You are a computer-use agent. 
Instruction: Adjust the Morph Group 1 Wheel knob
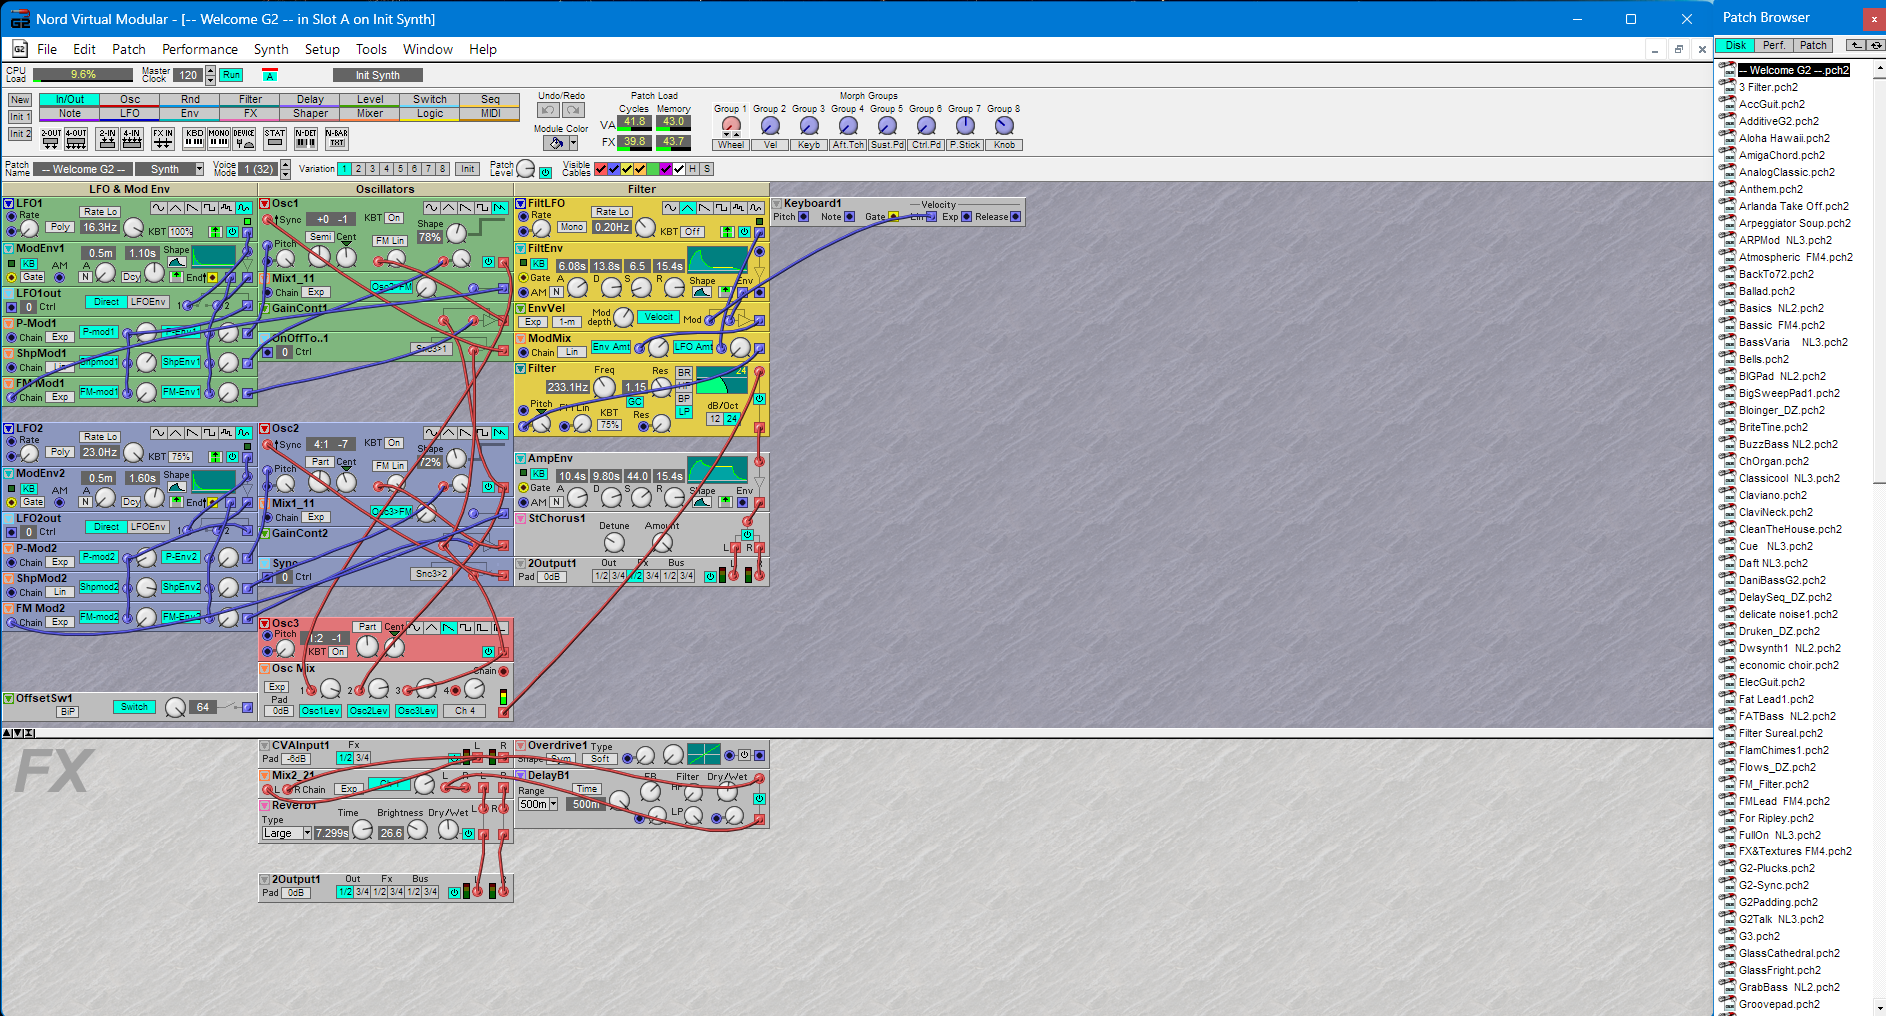731,125
